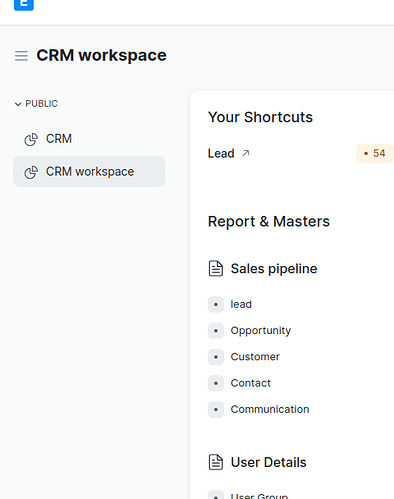Click the Sales pipeline card title

coord(274,269)
